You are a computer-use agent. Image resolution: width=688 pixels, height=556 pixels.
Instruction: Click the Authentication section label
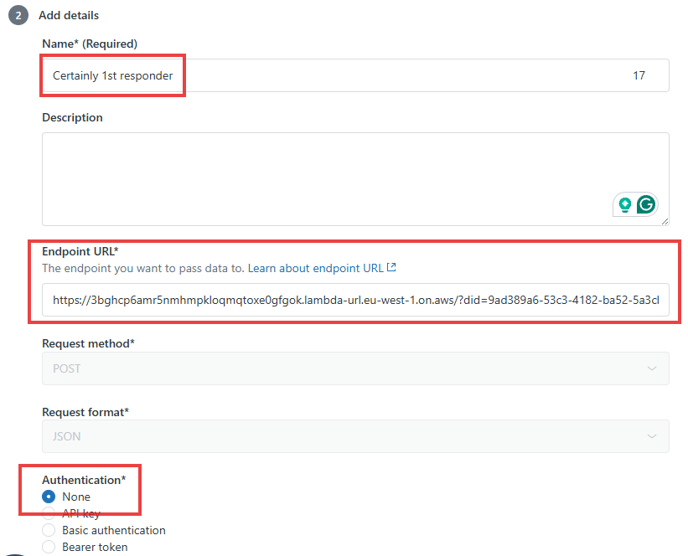coord(84,480)
